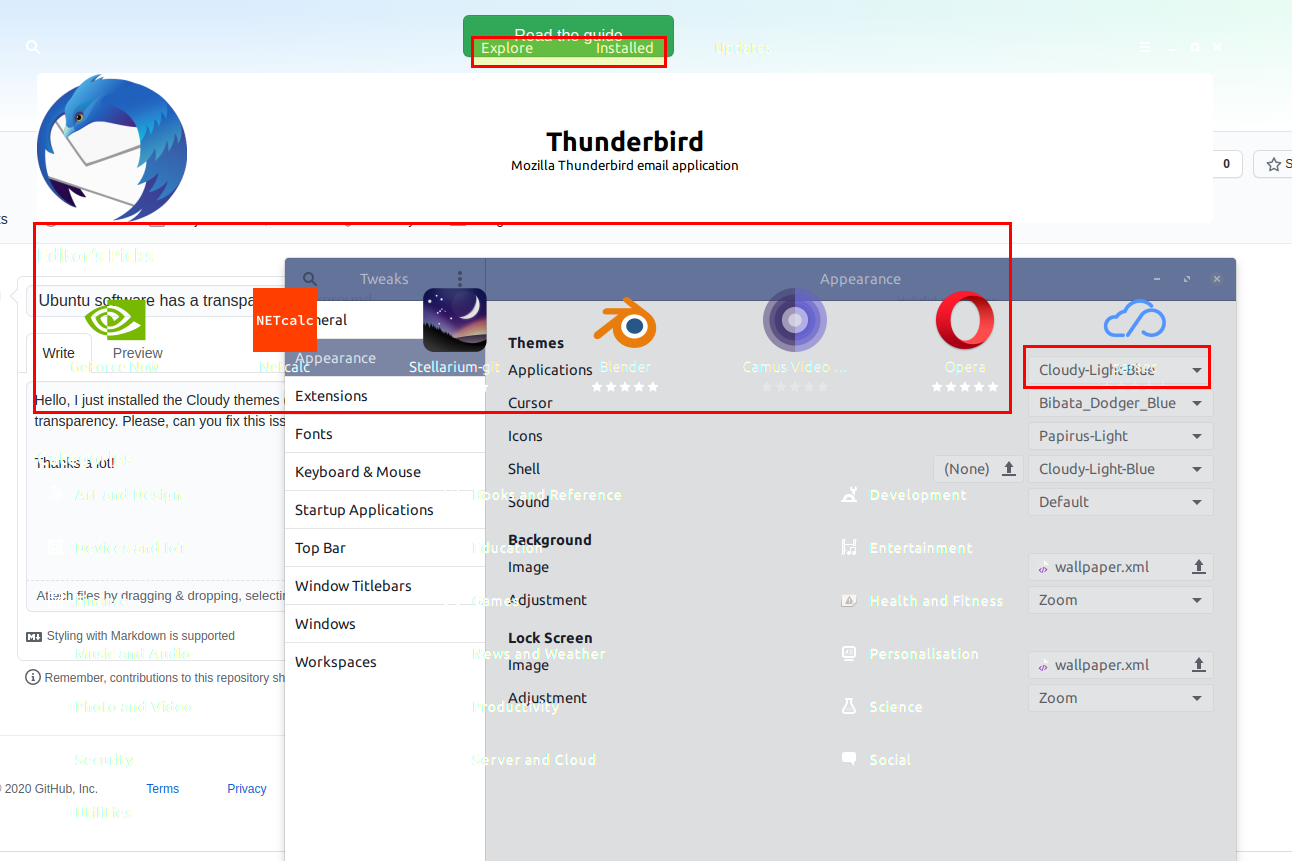Screen dimensions: 1292x861
Task: Open the GitHub Privacy link
Action: coord(247,789)
